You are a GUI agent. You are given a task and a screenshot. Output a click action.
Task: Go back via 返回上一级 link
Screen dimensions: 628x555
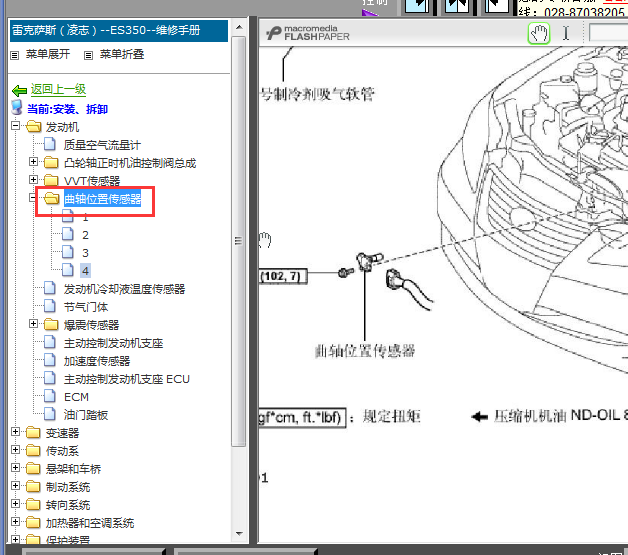point(58,89)
